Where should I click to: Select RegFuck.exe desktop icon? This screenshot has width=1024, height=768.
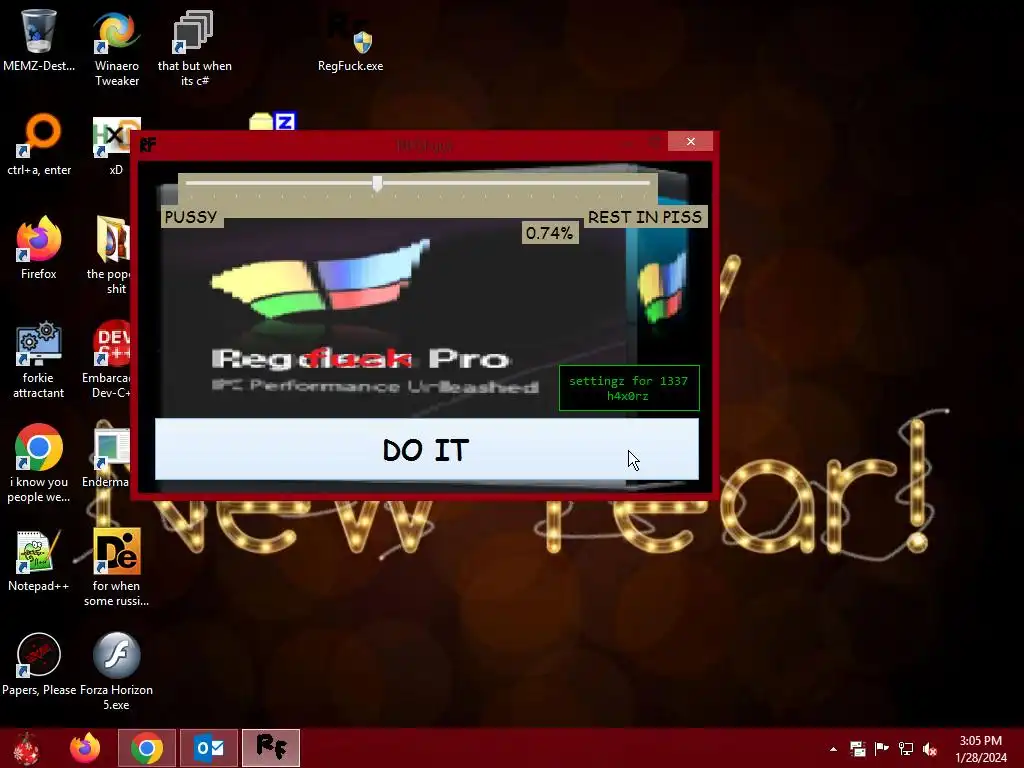350,42
